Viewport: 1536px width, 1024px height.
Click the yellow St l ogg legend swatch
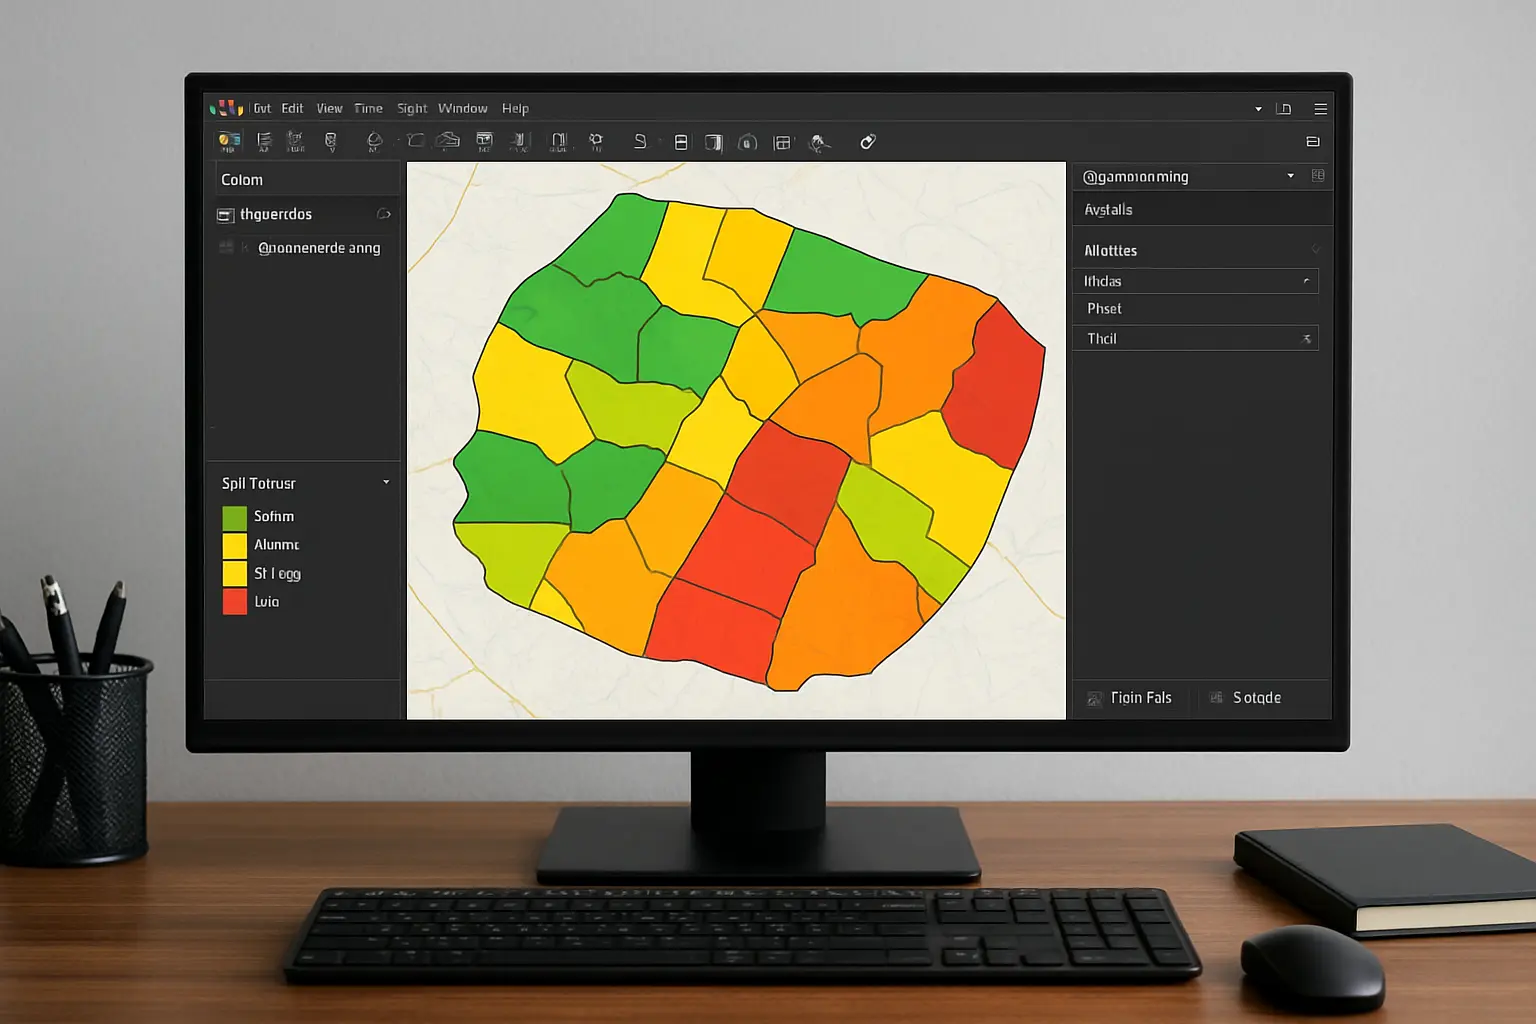[x=234, y=574]
